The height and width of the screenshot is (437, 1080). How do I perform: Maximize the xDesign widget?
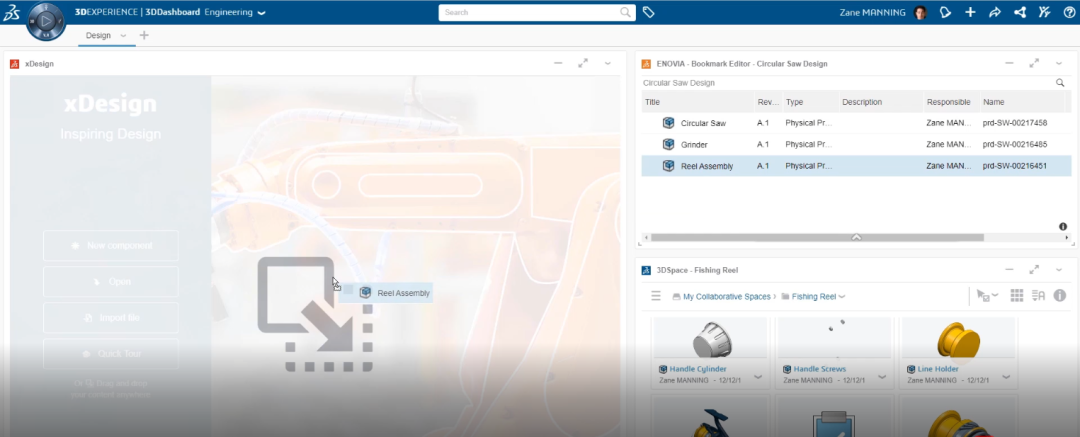coord(583,63)
